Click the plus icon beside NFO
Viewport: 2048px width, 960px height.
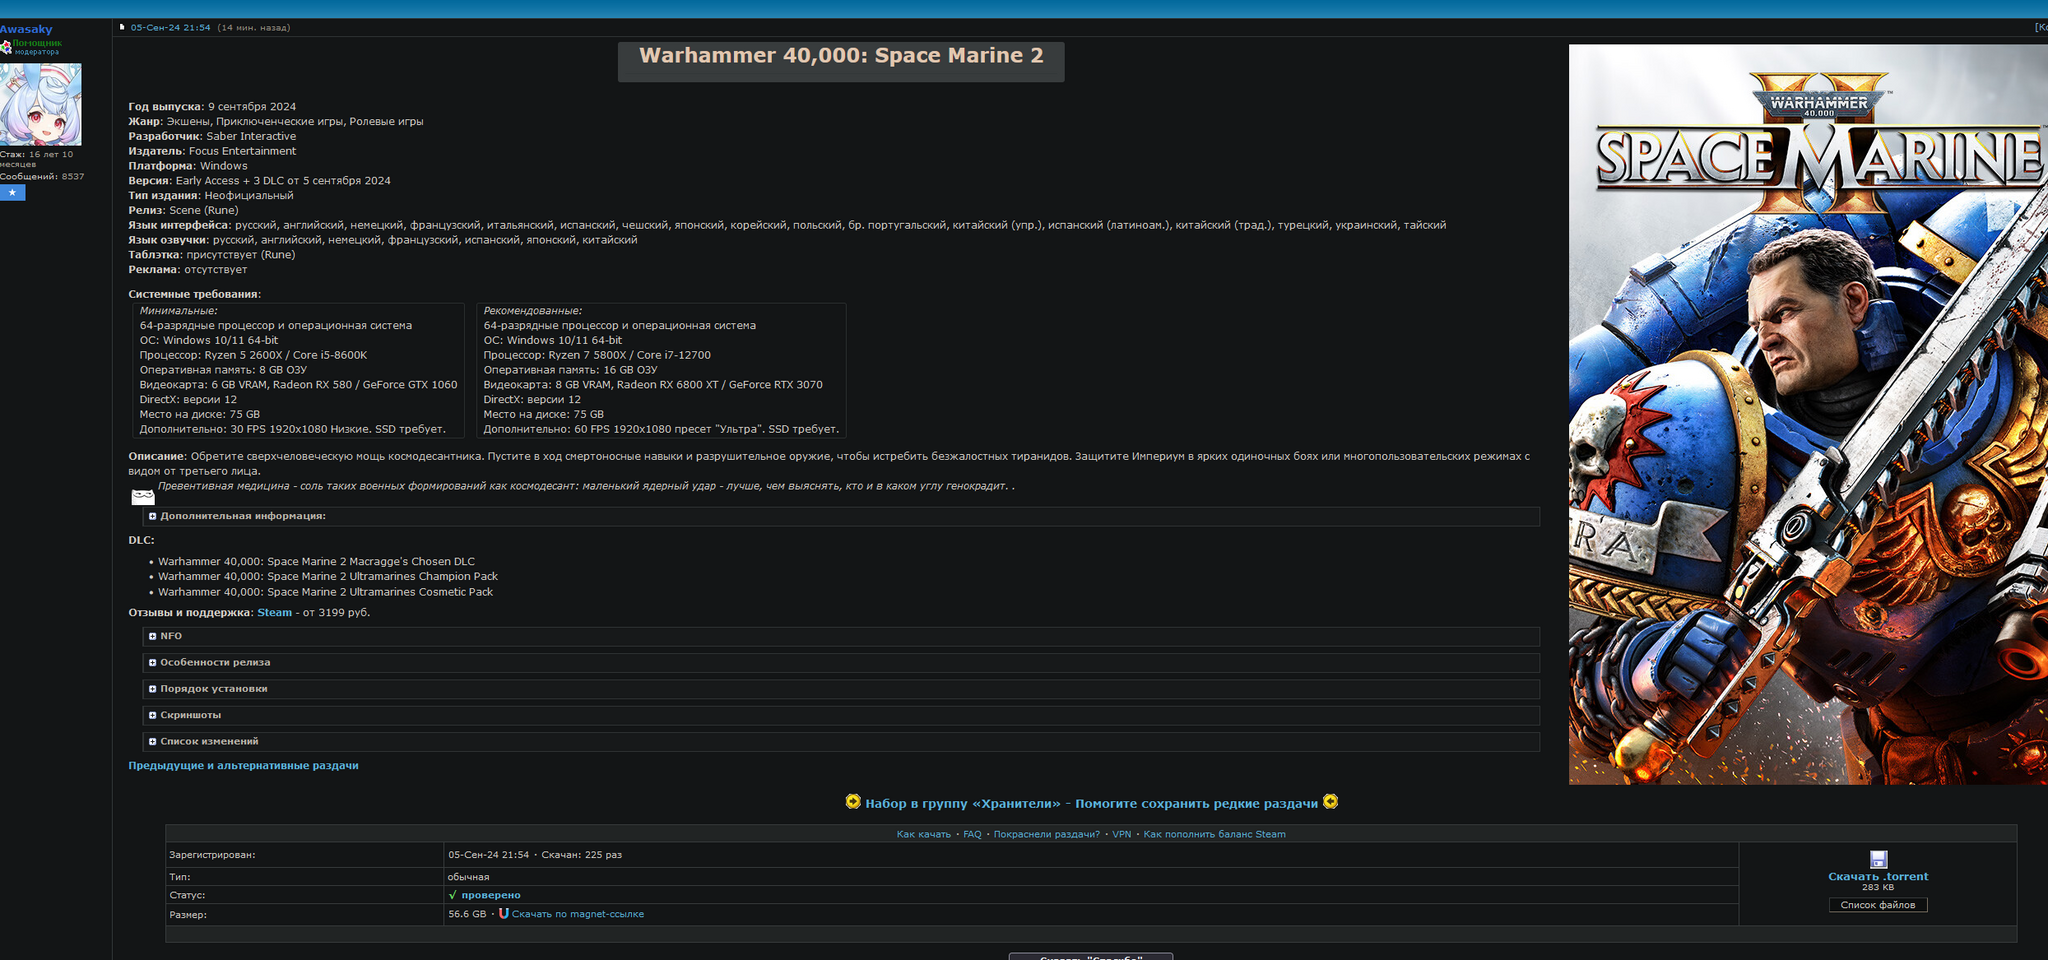point(152,636)
